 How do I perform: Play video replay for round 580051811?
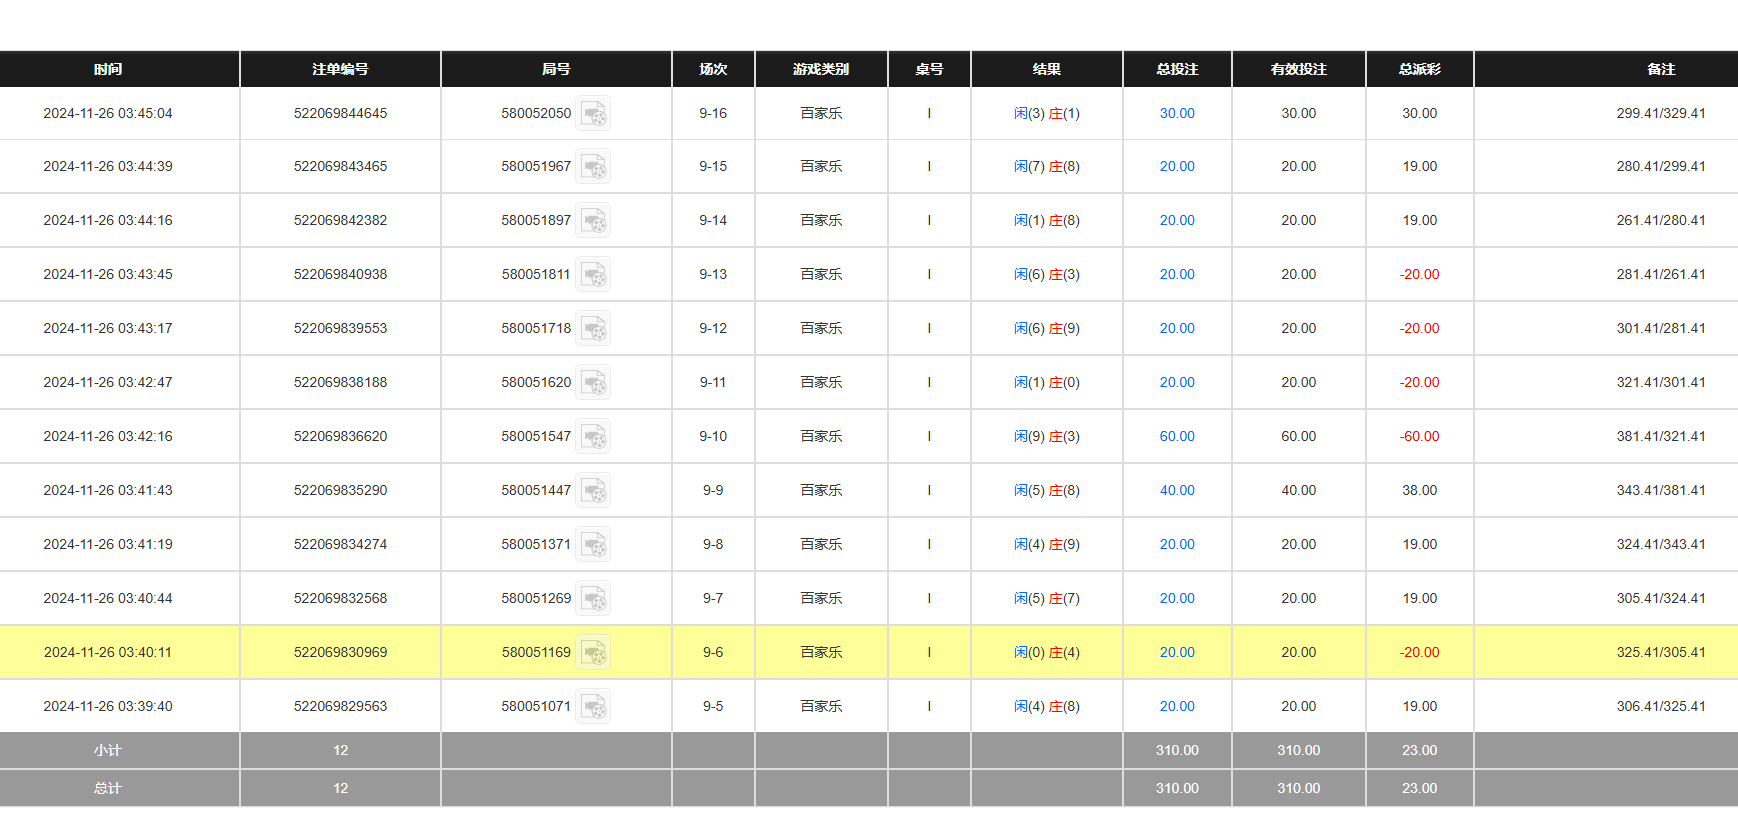click(593, 275)
